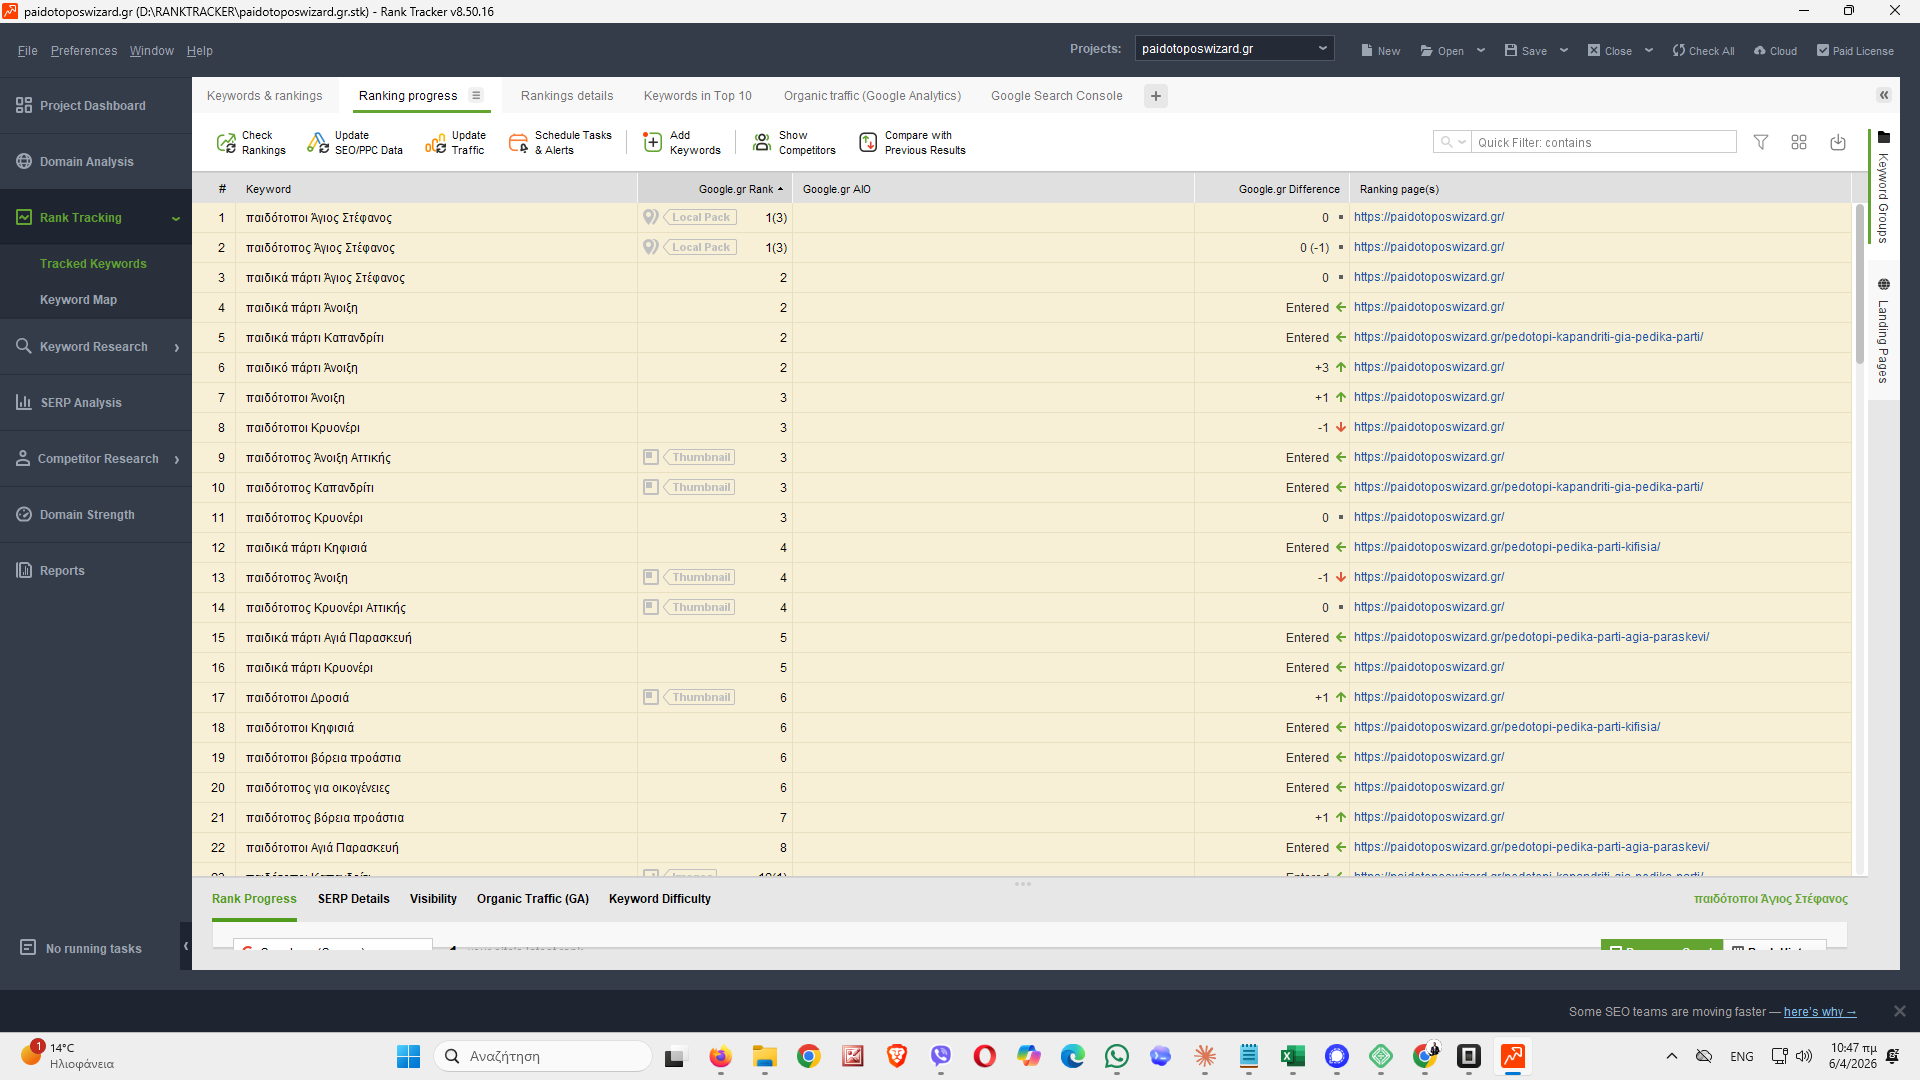Click the Check Rankings toolbar icon
The height and width of the screenshot is (1080, 1920).
(226, 143)
